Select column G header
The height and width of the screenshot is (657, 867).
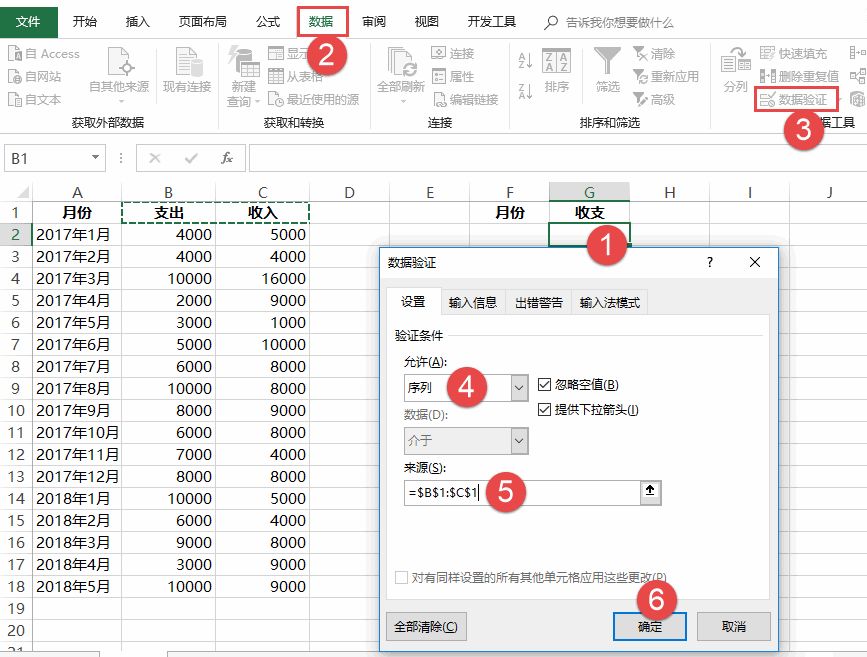[x=589, y=192]
